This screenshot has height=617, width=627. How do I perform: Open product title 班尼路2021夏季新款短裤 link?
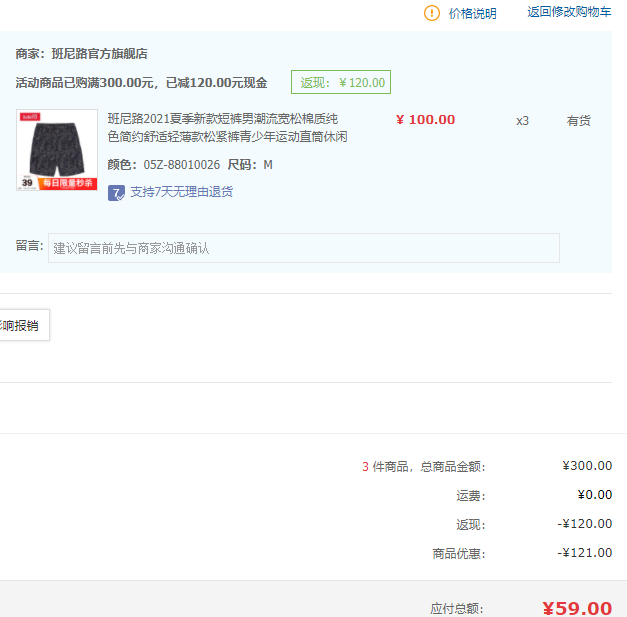227,128
